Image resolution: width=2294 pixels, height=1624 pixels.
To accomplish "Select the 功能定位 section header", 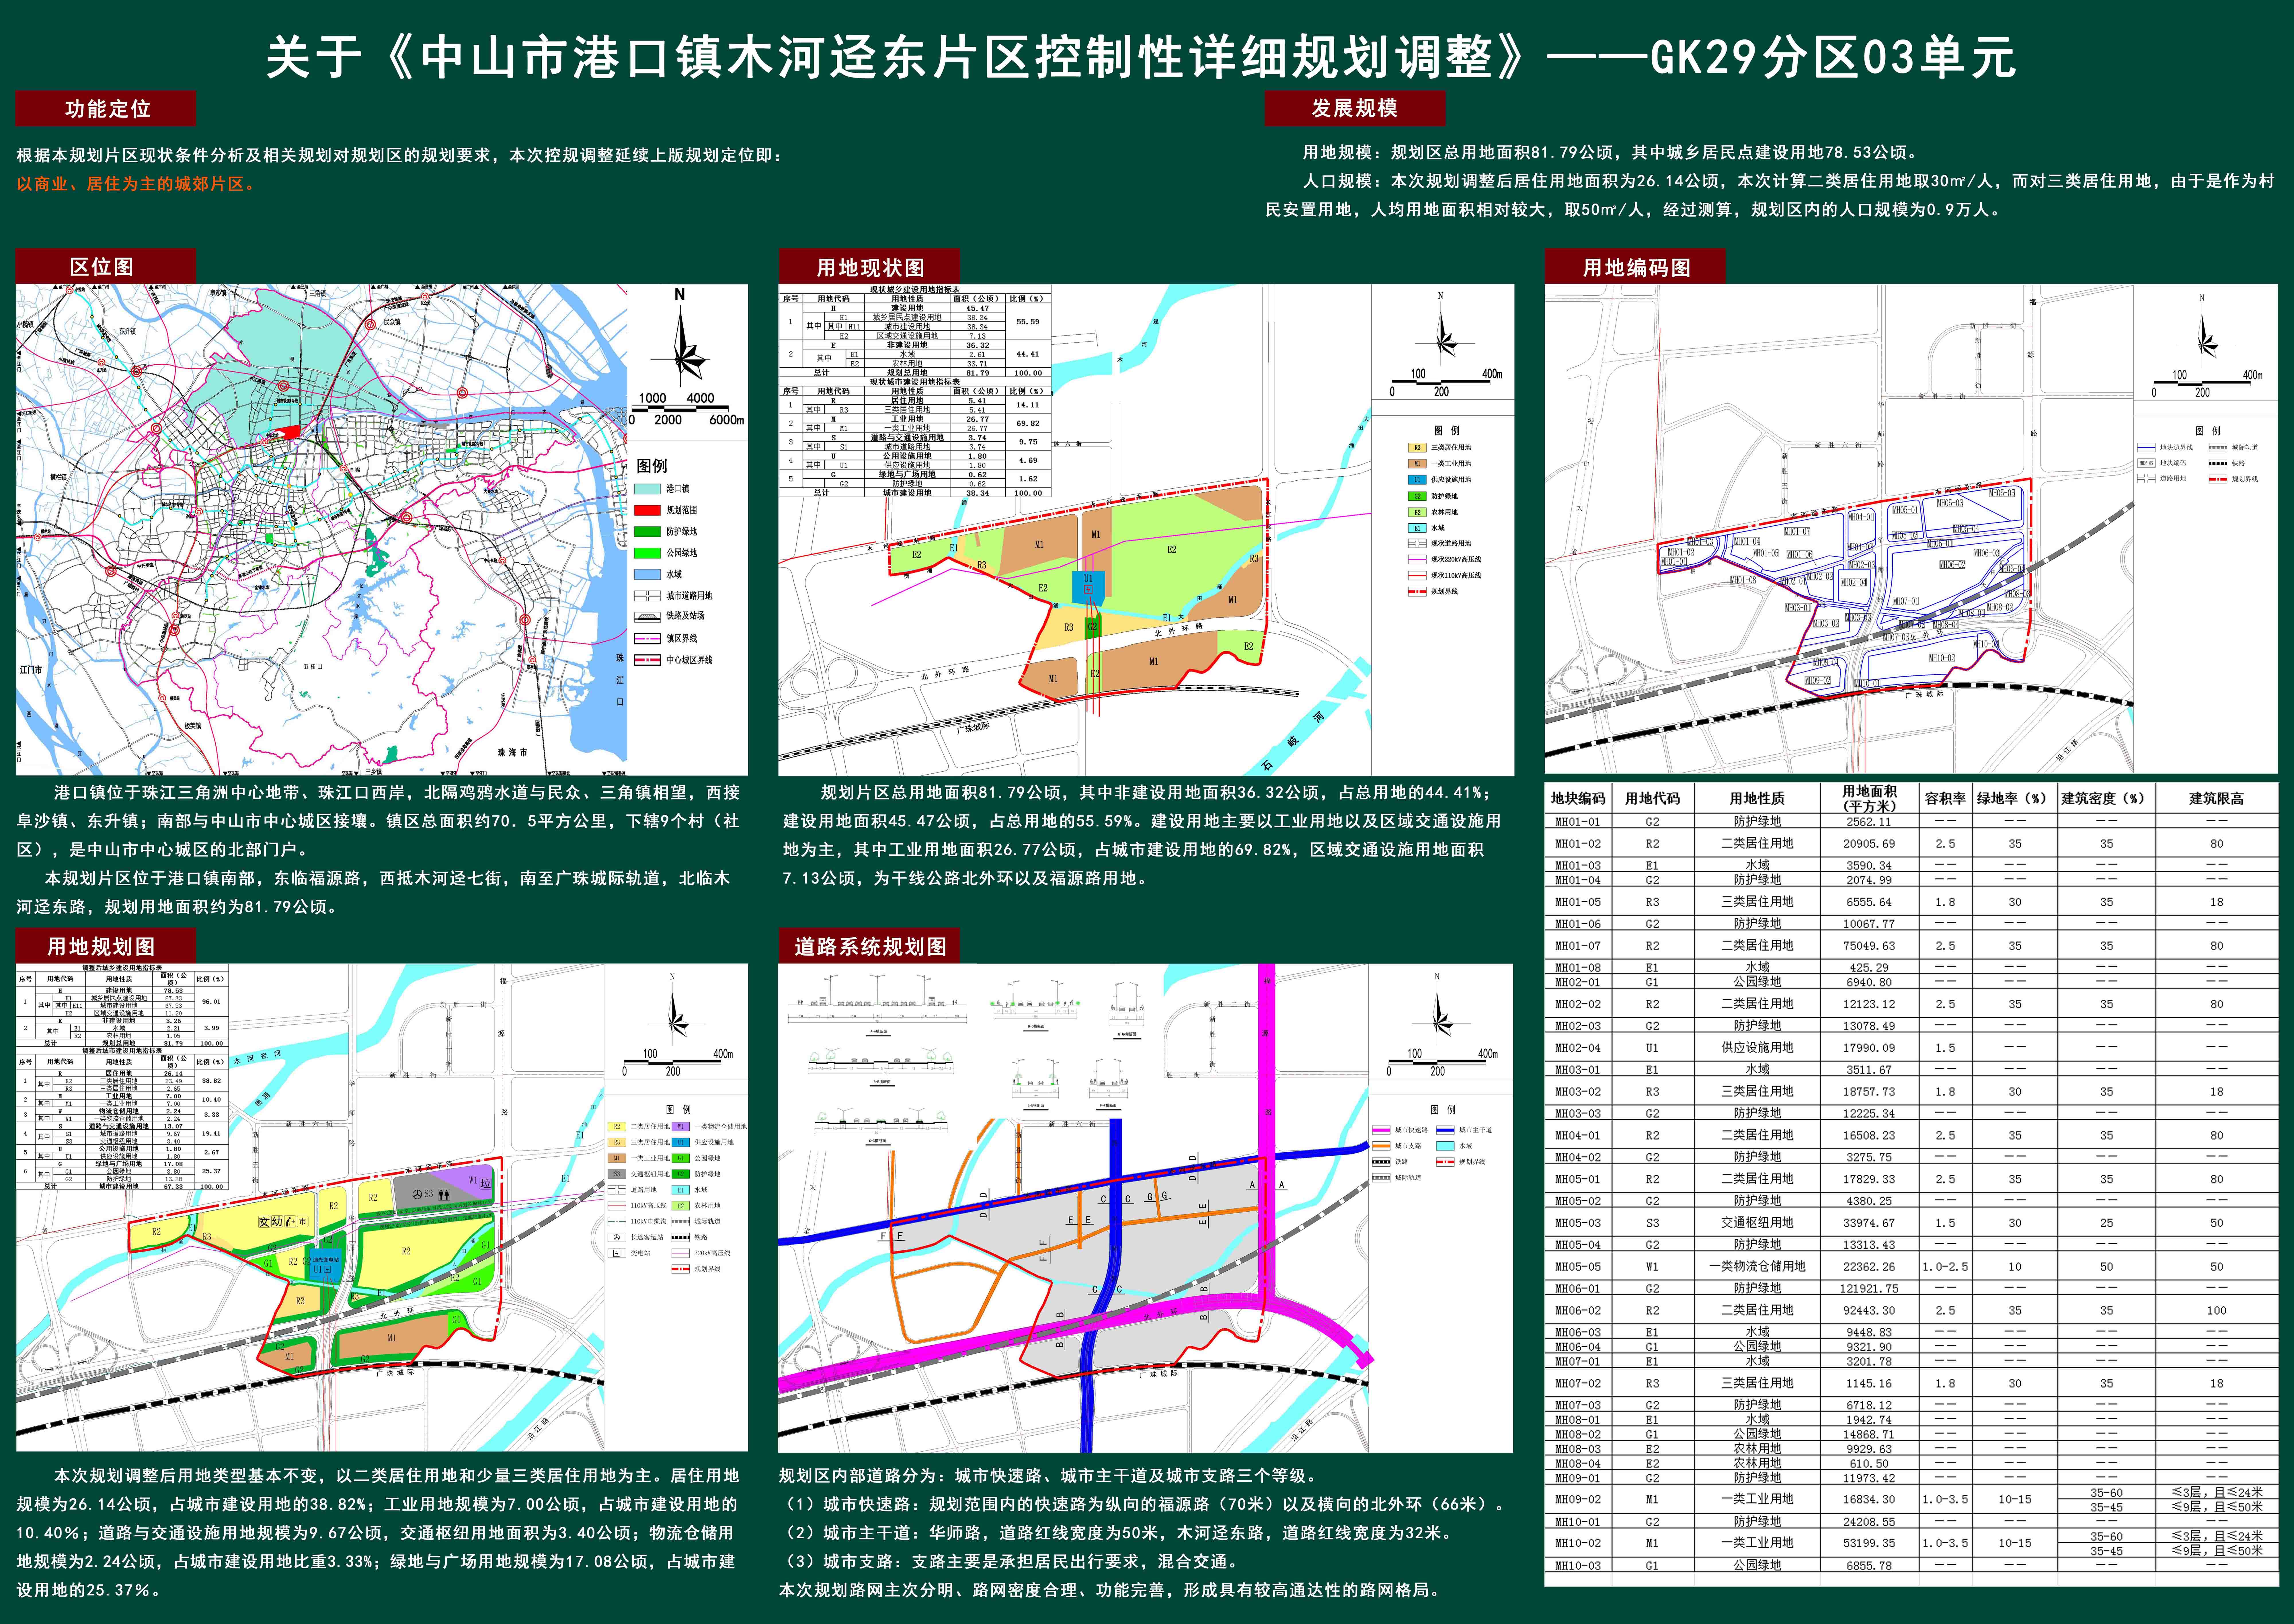I will [106, 109].
